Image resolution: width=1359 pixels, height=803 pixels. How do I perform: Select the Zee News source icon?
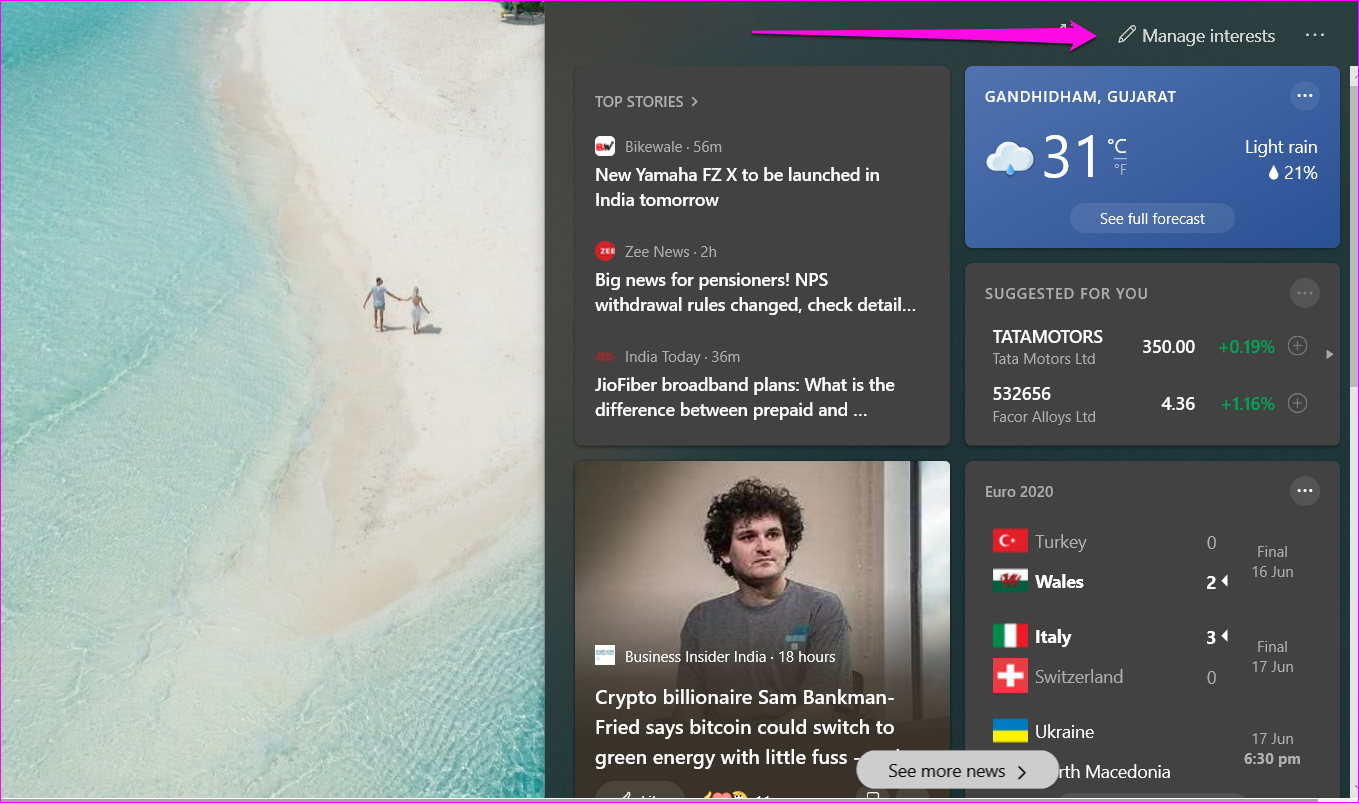pos(604,251)
